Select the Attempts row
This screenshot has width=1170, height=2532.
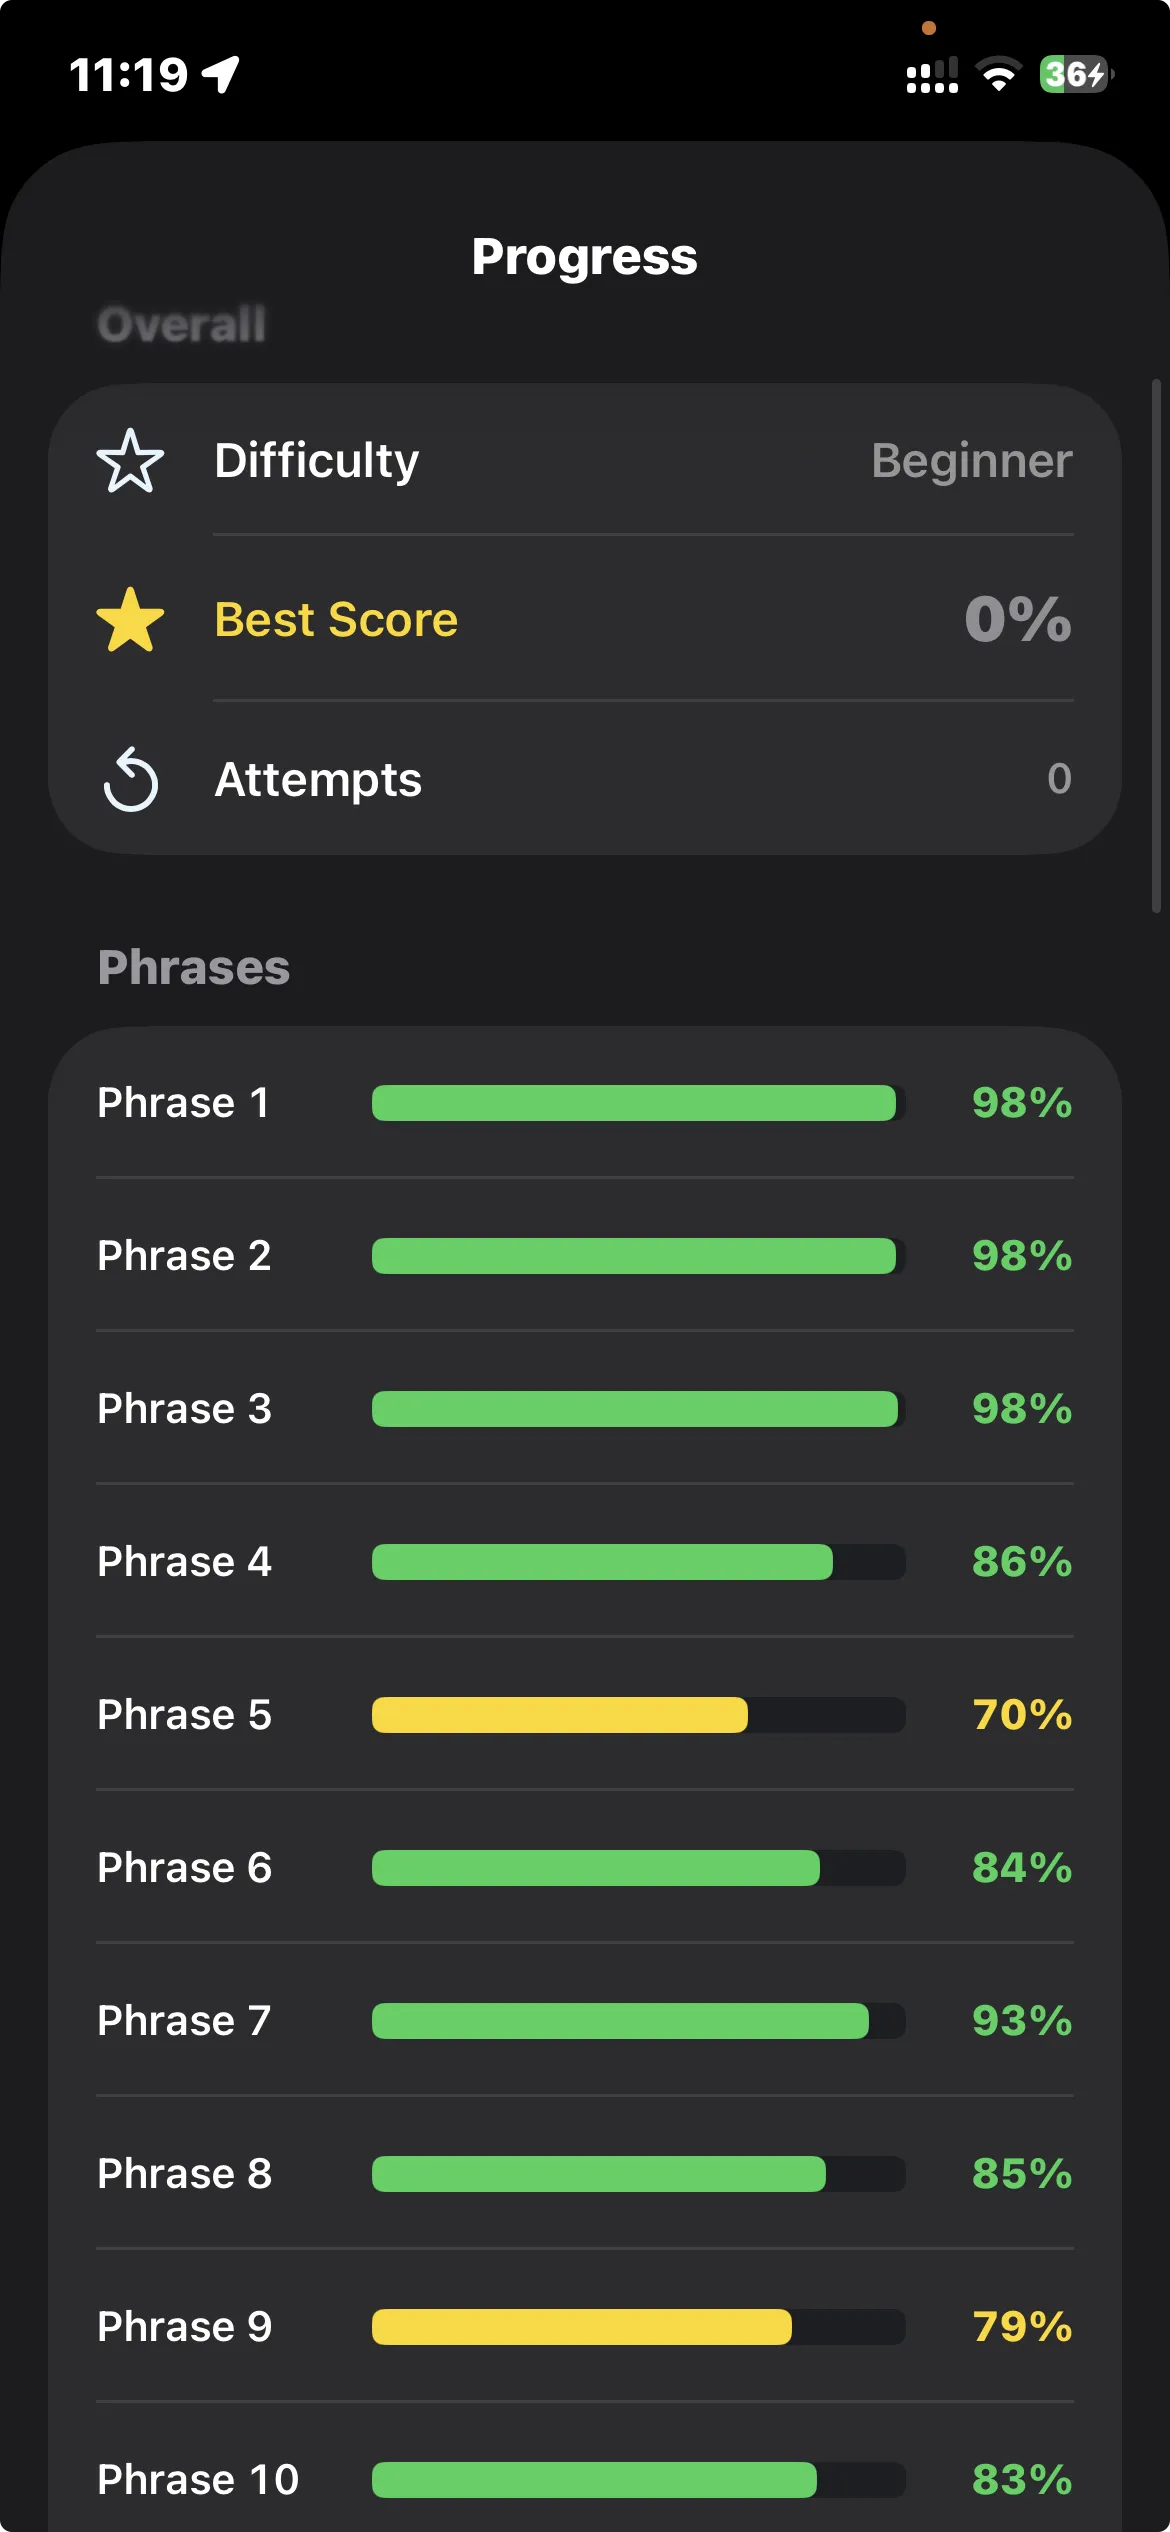(584, 779)
